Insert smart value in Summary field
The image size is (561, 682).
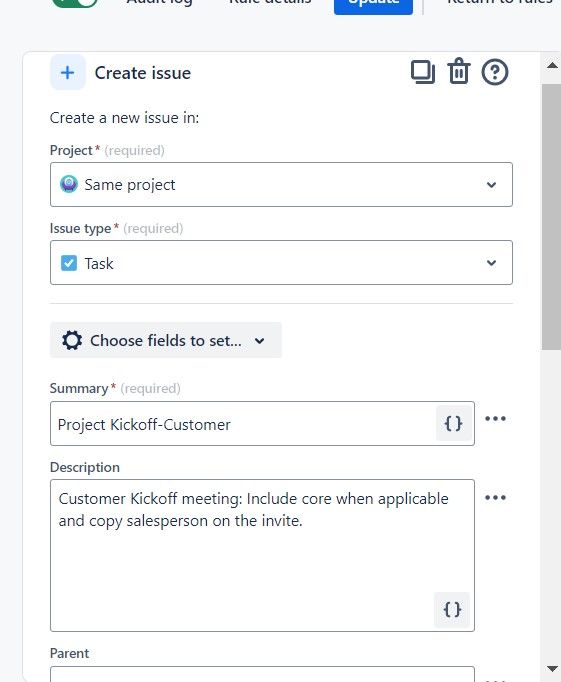(453, 423)
